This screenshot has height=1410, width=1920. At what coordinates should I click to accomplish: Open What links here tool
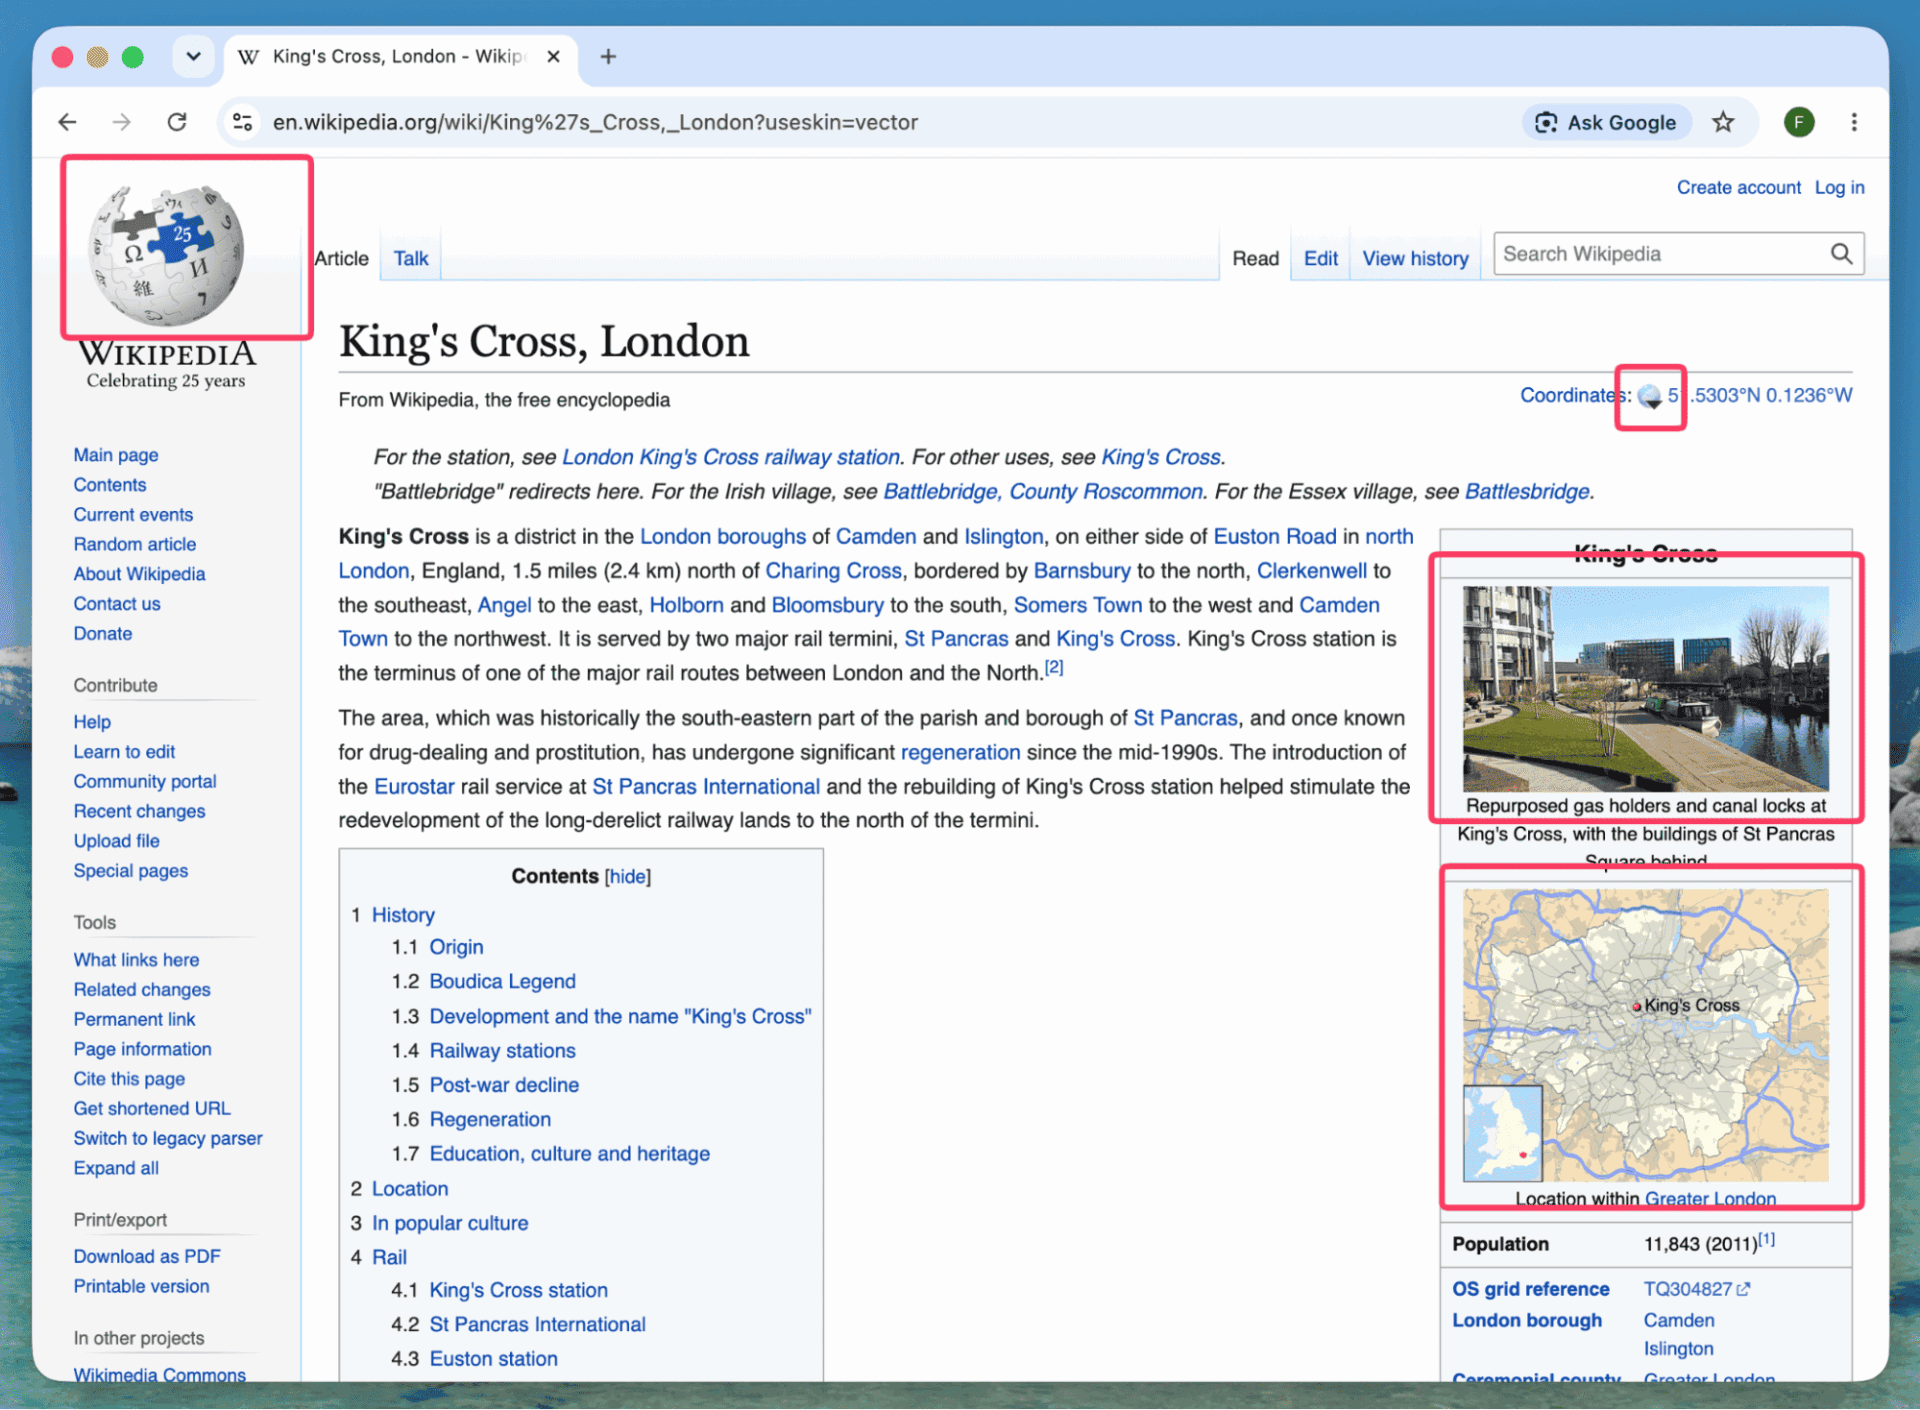click(x=136, y=960)
